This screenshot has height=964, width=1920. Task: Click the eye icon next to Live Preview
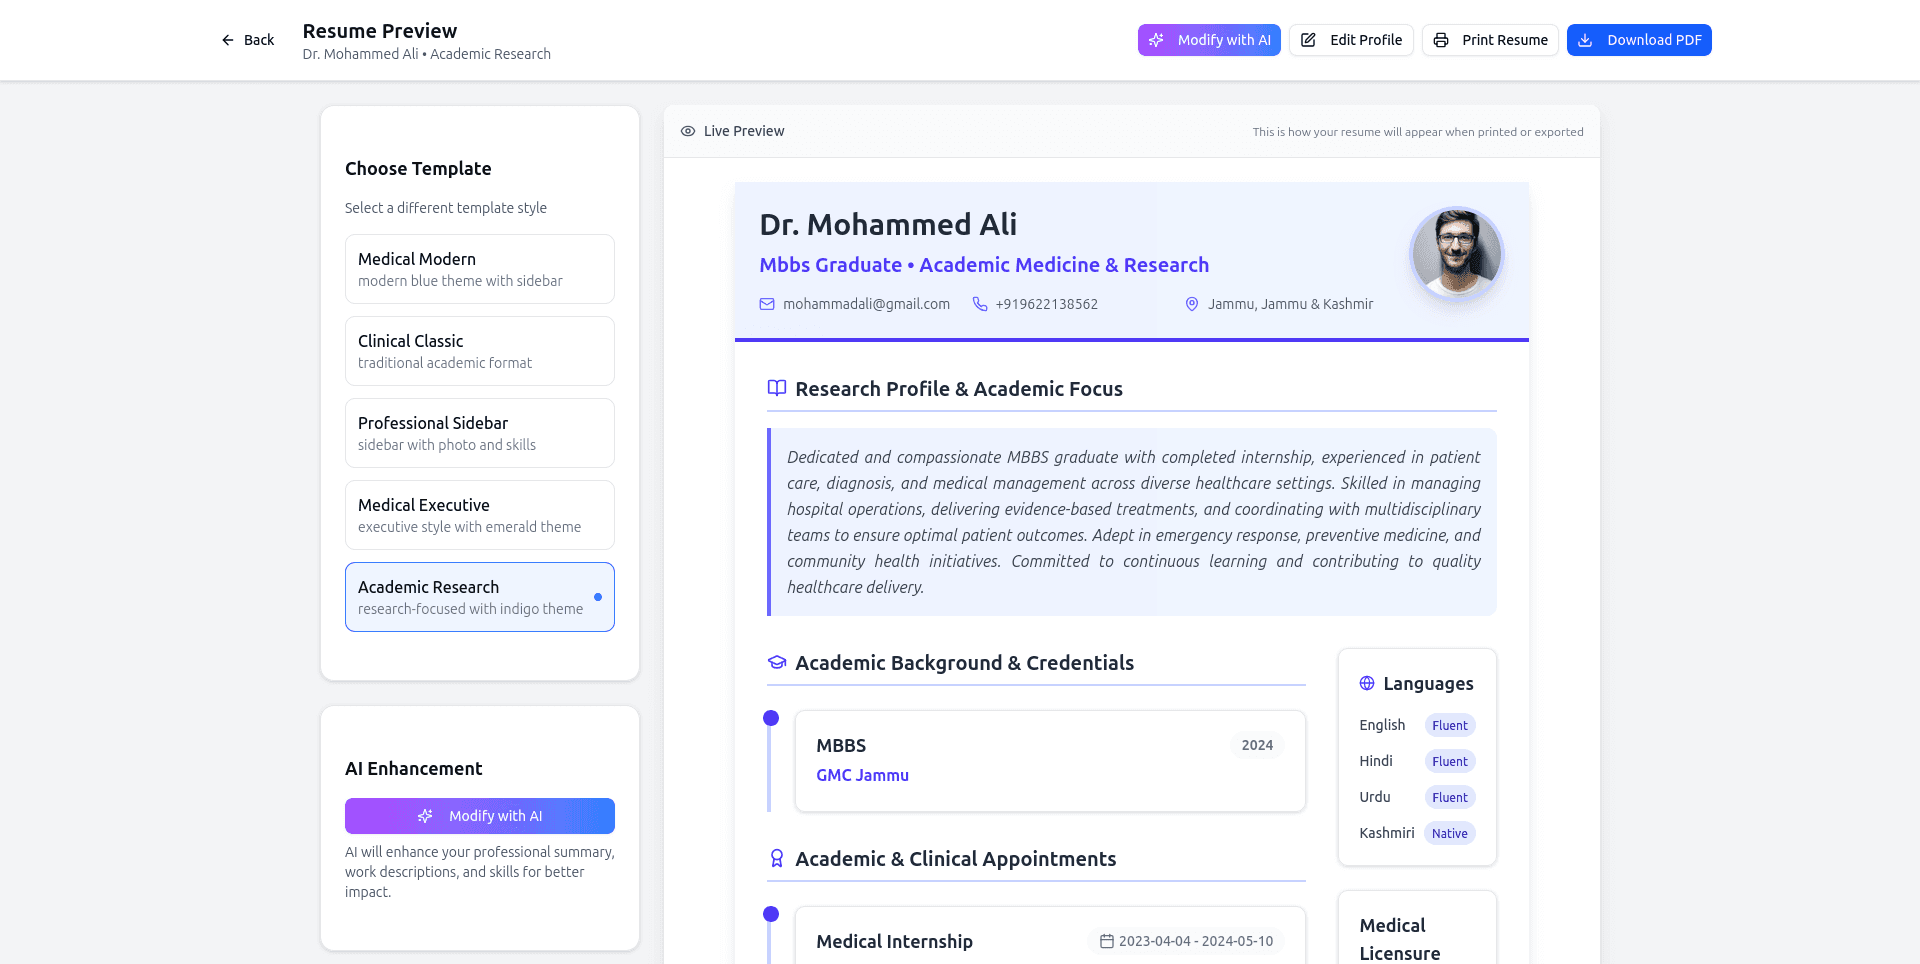coord(688,131)
